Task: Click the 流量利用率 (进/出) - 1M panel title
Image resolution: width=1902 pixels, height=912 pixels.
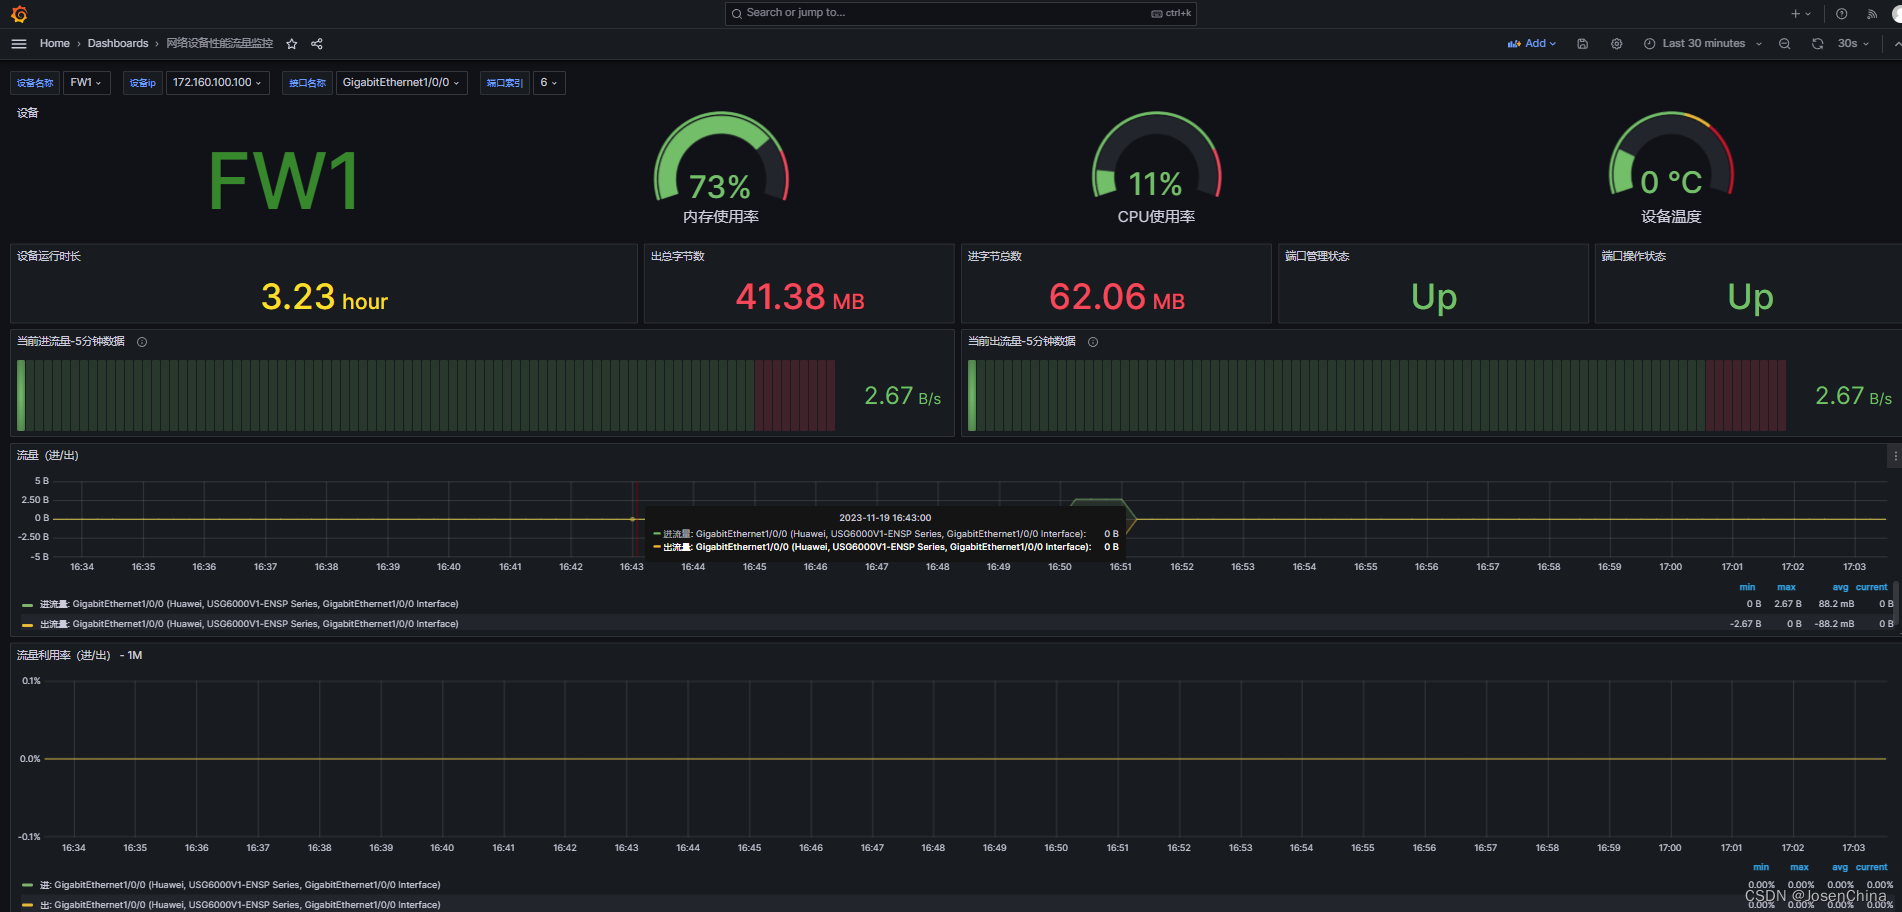Action: [79, 656]
